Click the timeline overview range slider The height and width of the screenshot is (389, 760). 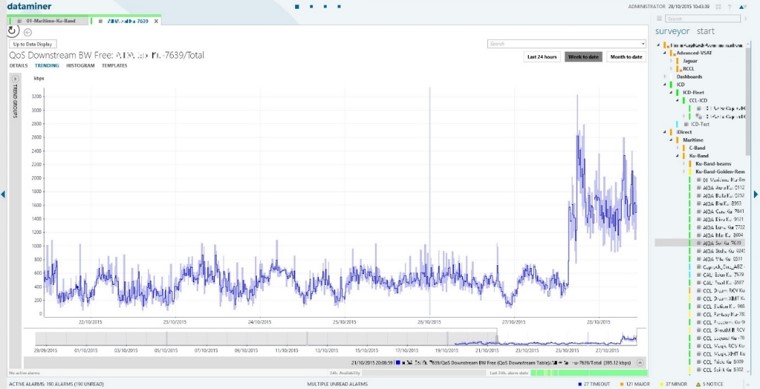tap(567, 338)
